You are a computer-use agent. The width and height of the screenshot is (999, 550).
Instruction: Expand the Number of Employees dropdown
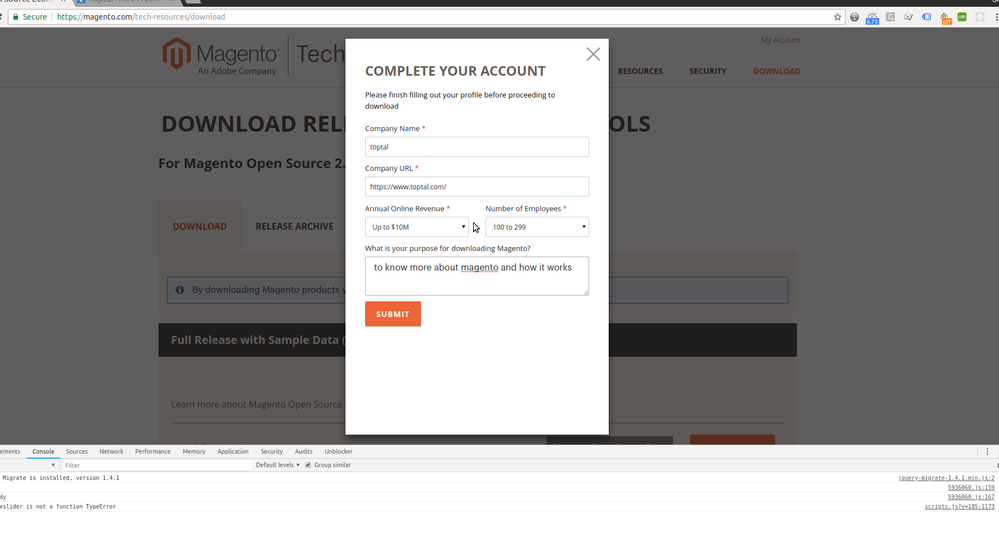point(537,227)
